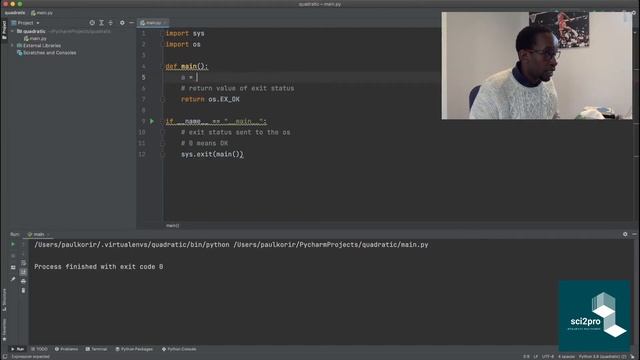
Task: Fold the comment block at line 10
Action: point(162,132)
